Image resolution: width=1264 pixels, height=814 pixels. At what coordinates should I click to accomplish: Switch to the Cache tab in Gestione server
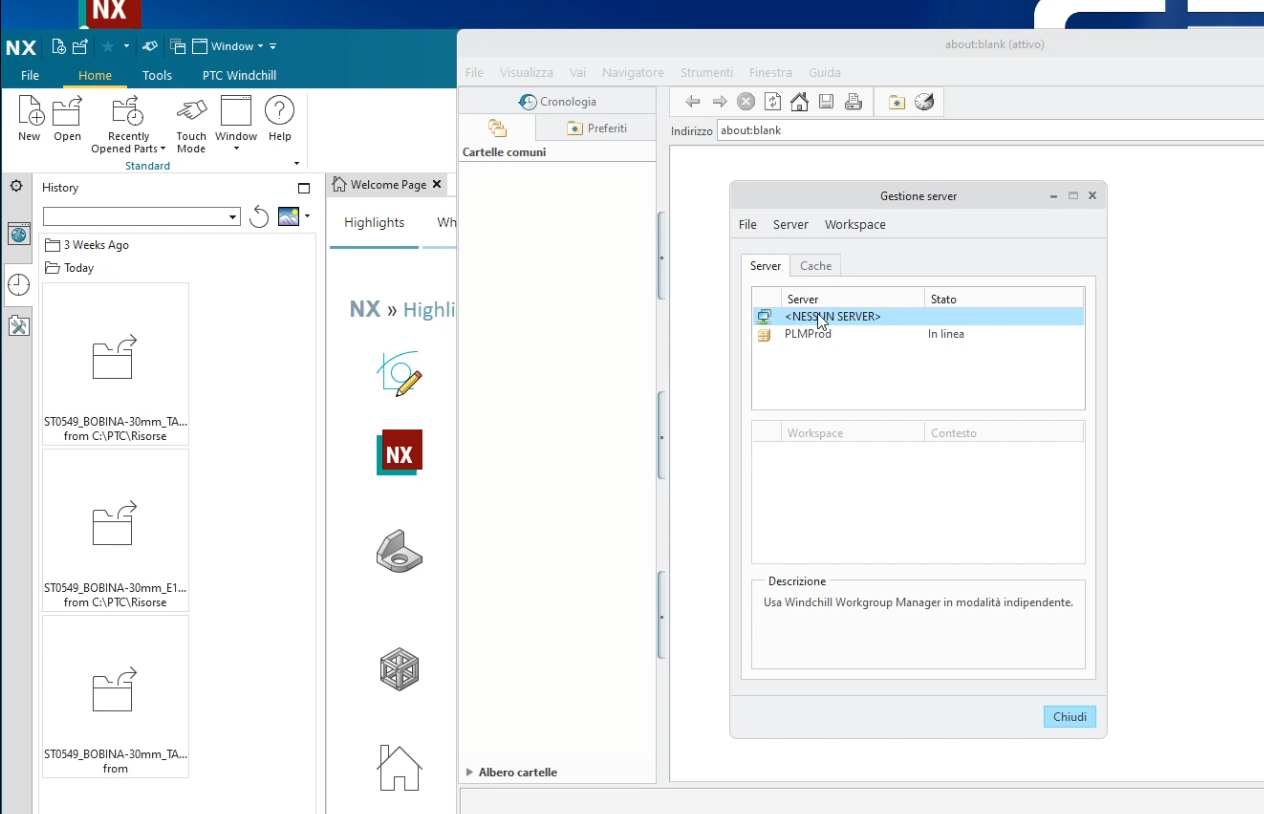coord(815,265)
